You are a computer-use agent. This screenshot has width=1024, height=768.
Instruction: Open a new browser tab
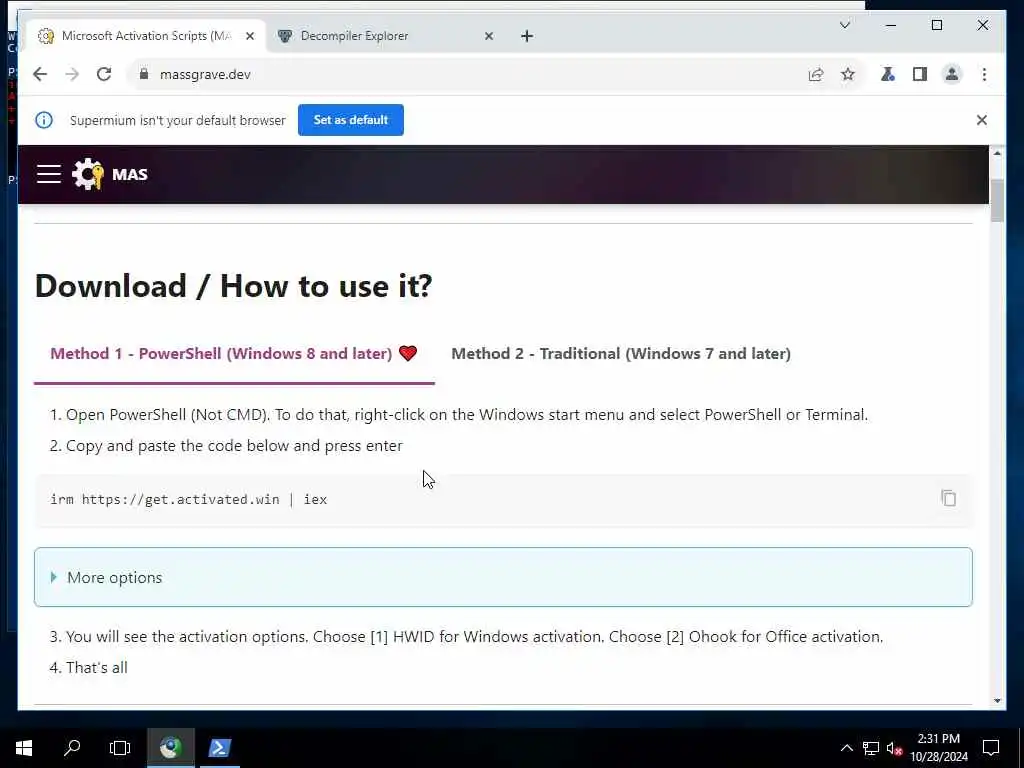[527, 36]
